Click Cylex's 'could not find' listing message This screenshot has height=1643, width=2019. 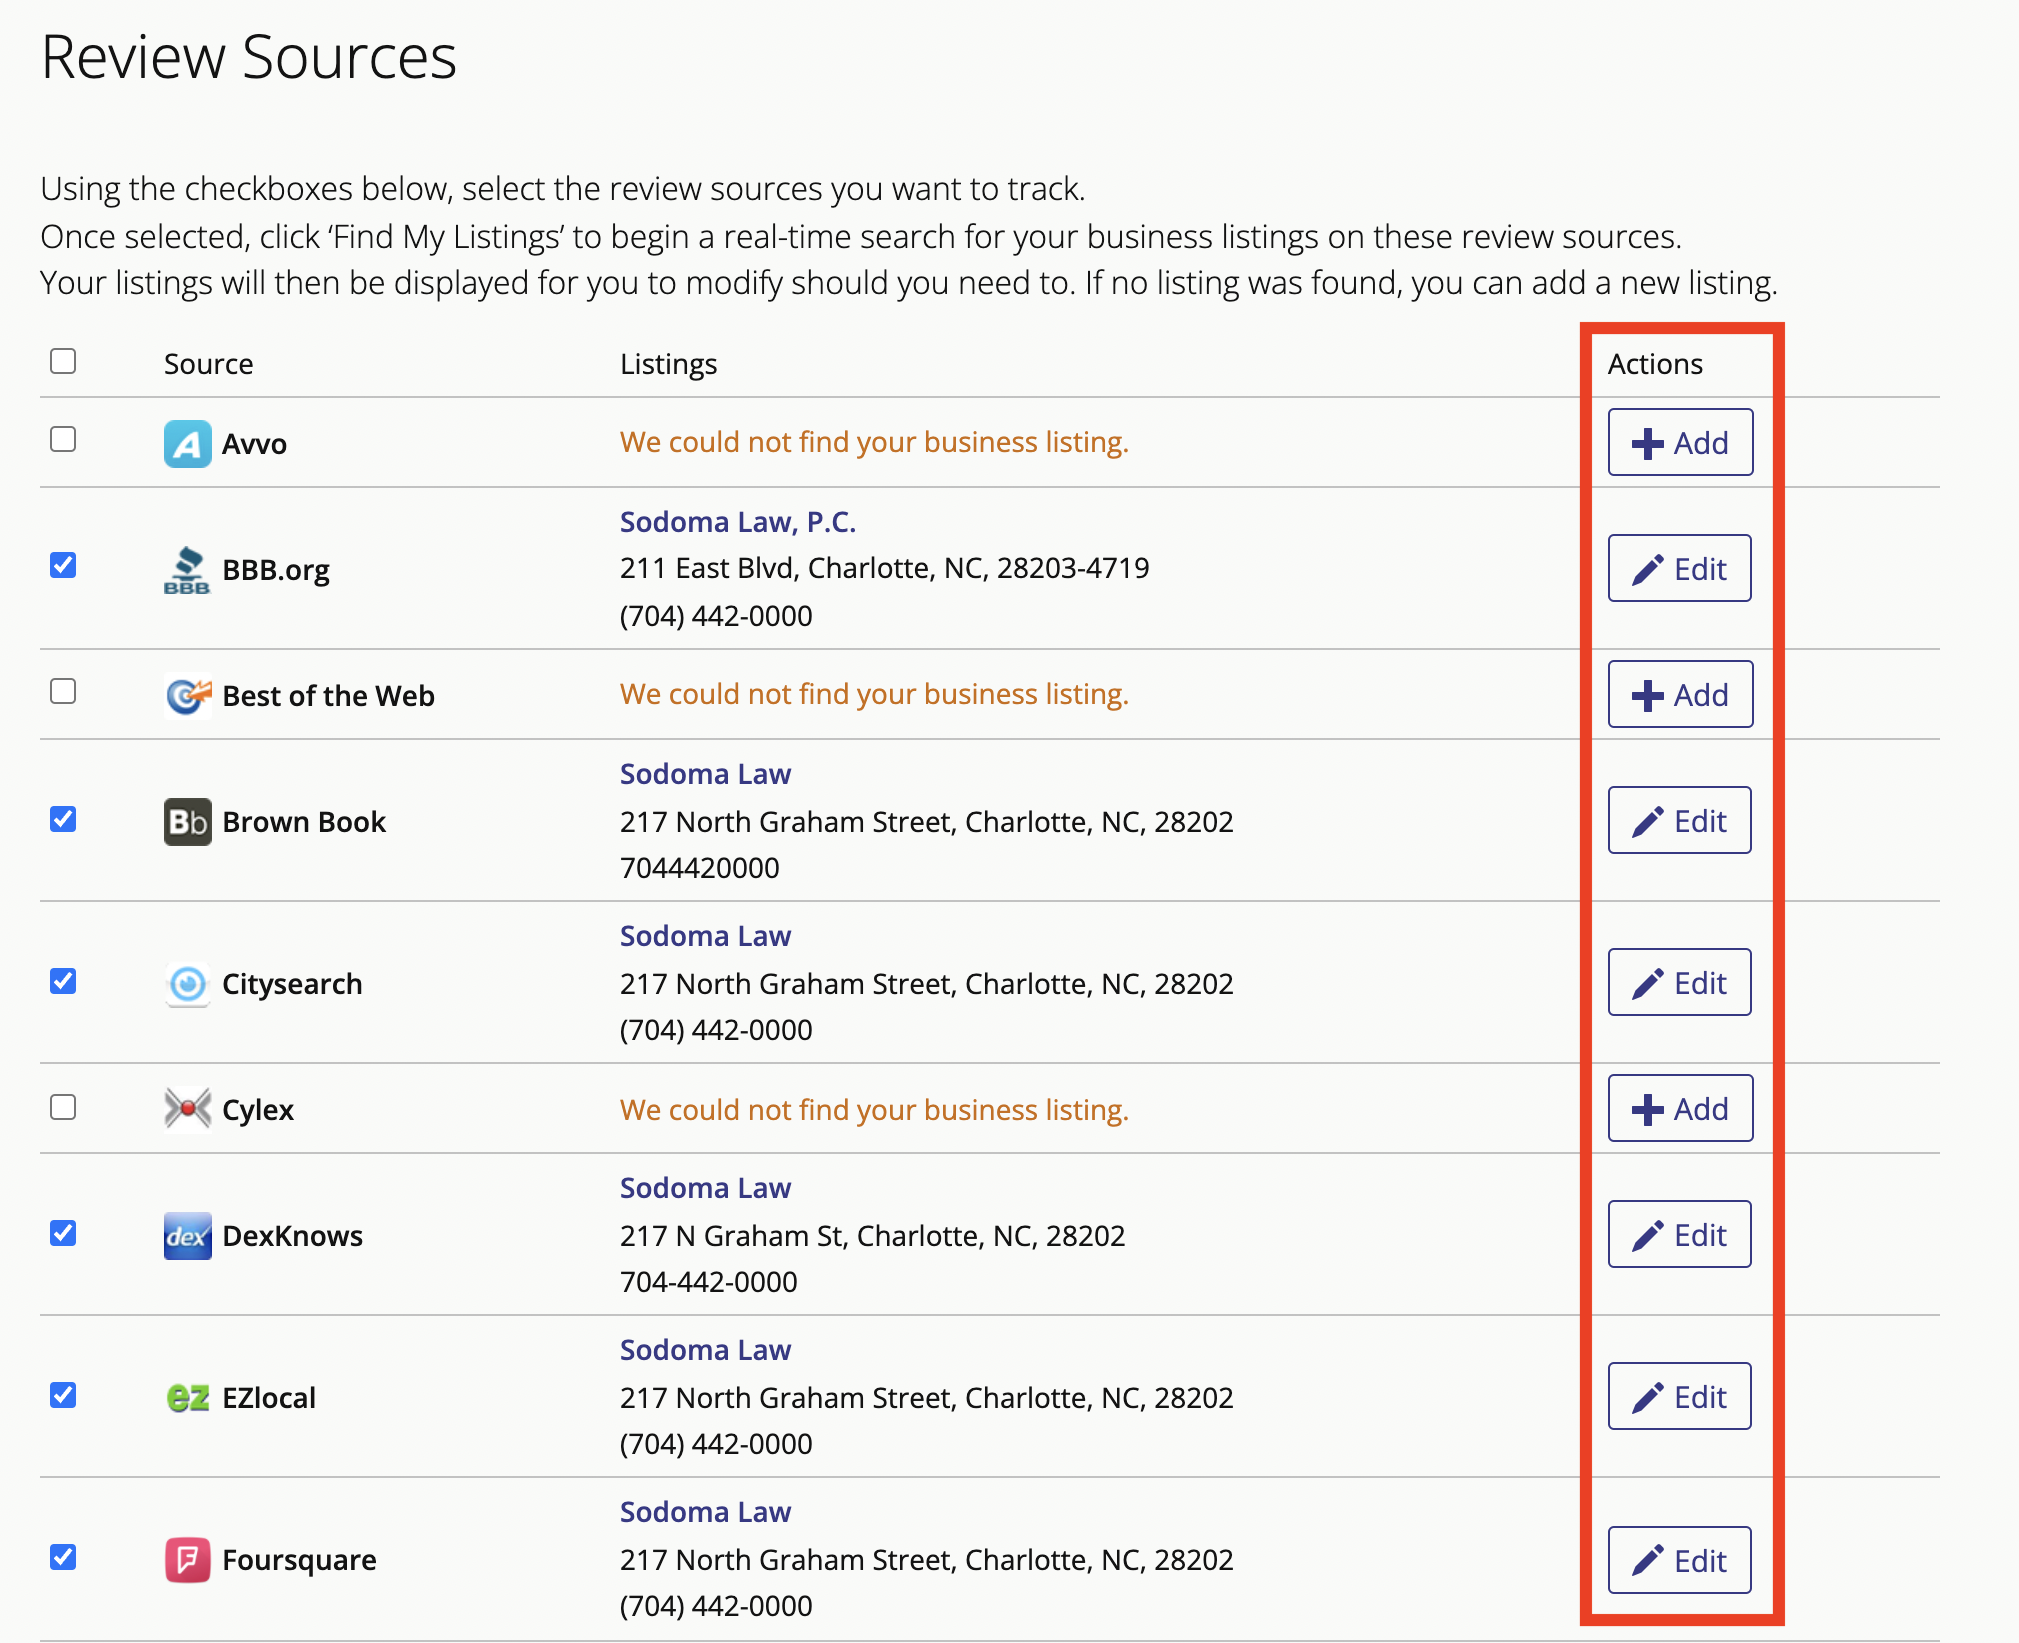[874, 1110]
